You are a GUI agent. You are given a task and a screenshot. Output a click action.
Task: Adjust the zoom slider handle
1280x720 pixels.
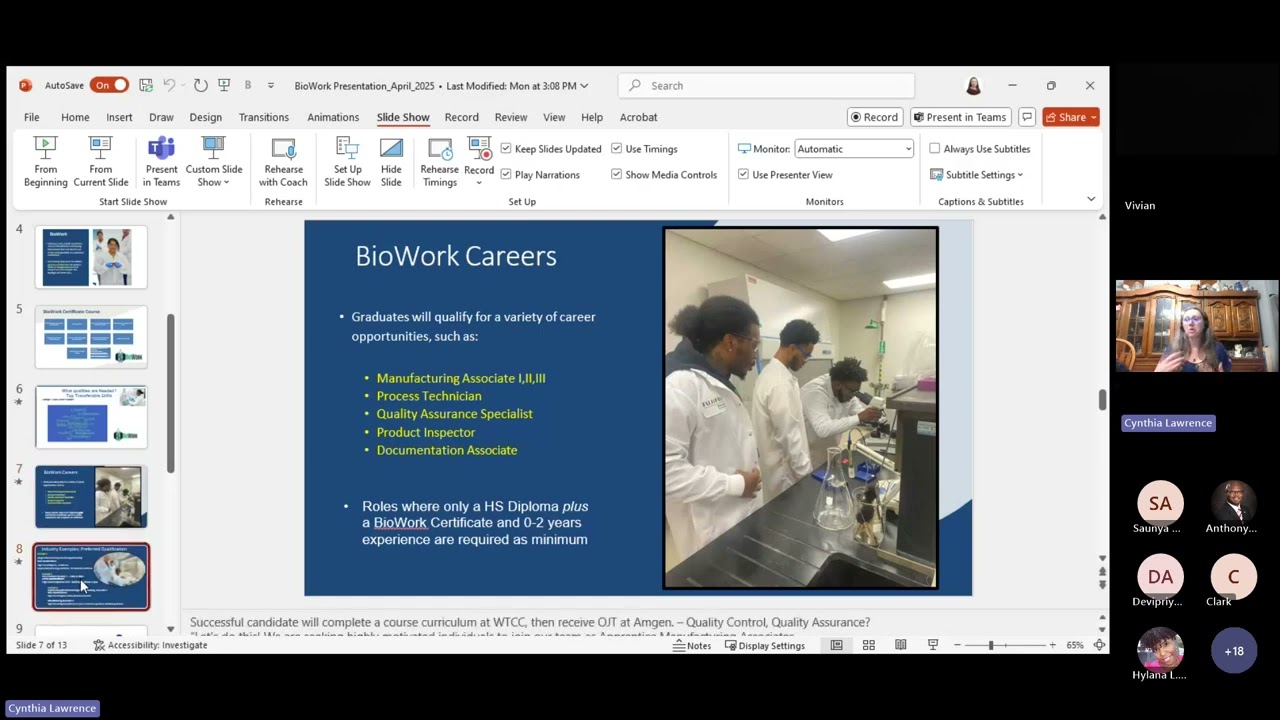pos(991,646)
